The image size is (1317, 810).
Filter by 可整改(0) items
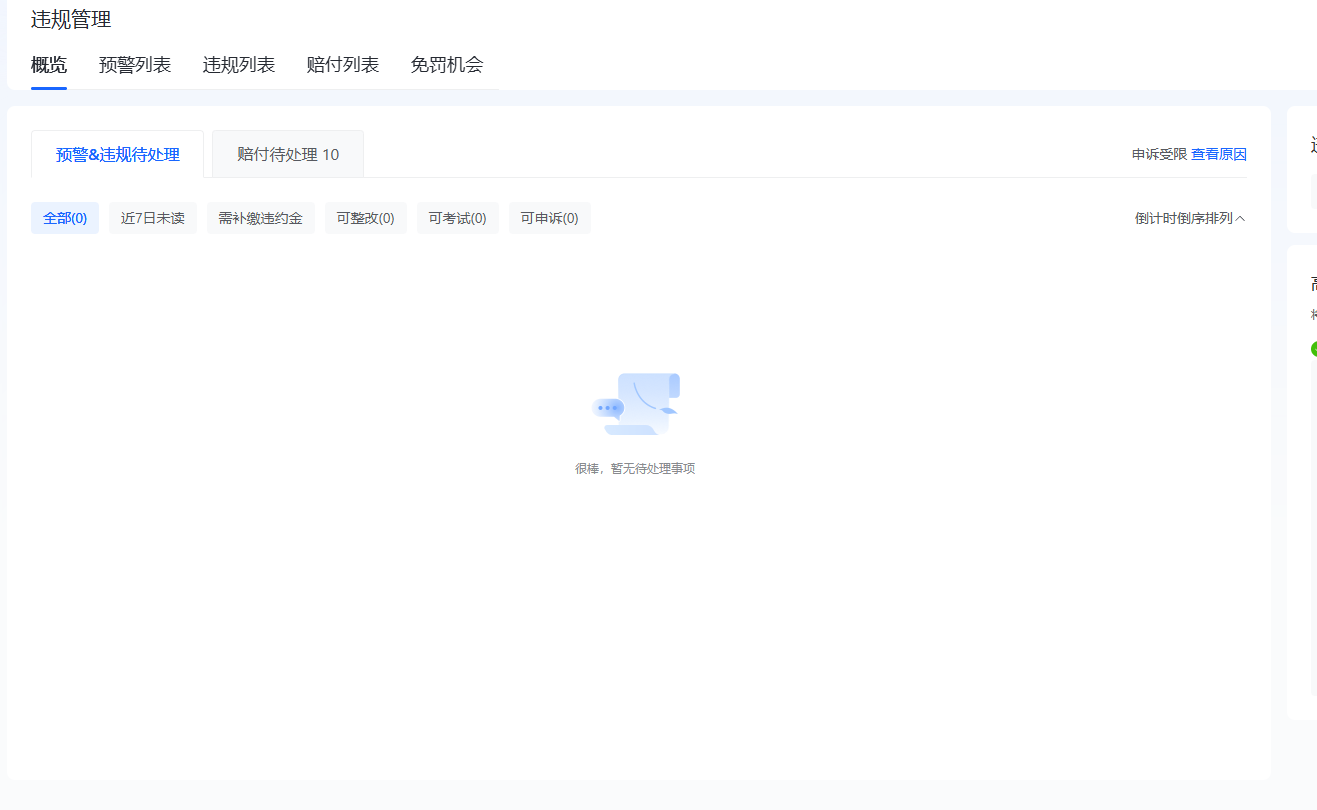[x=366, y=218]
